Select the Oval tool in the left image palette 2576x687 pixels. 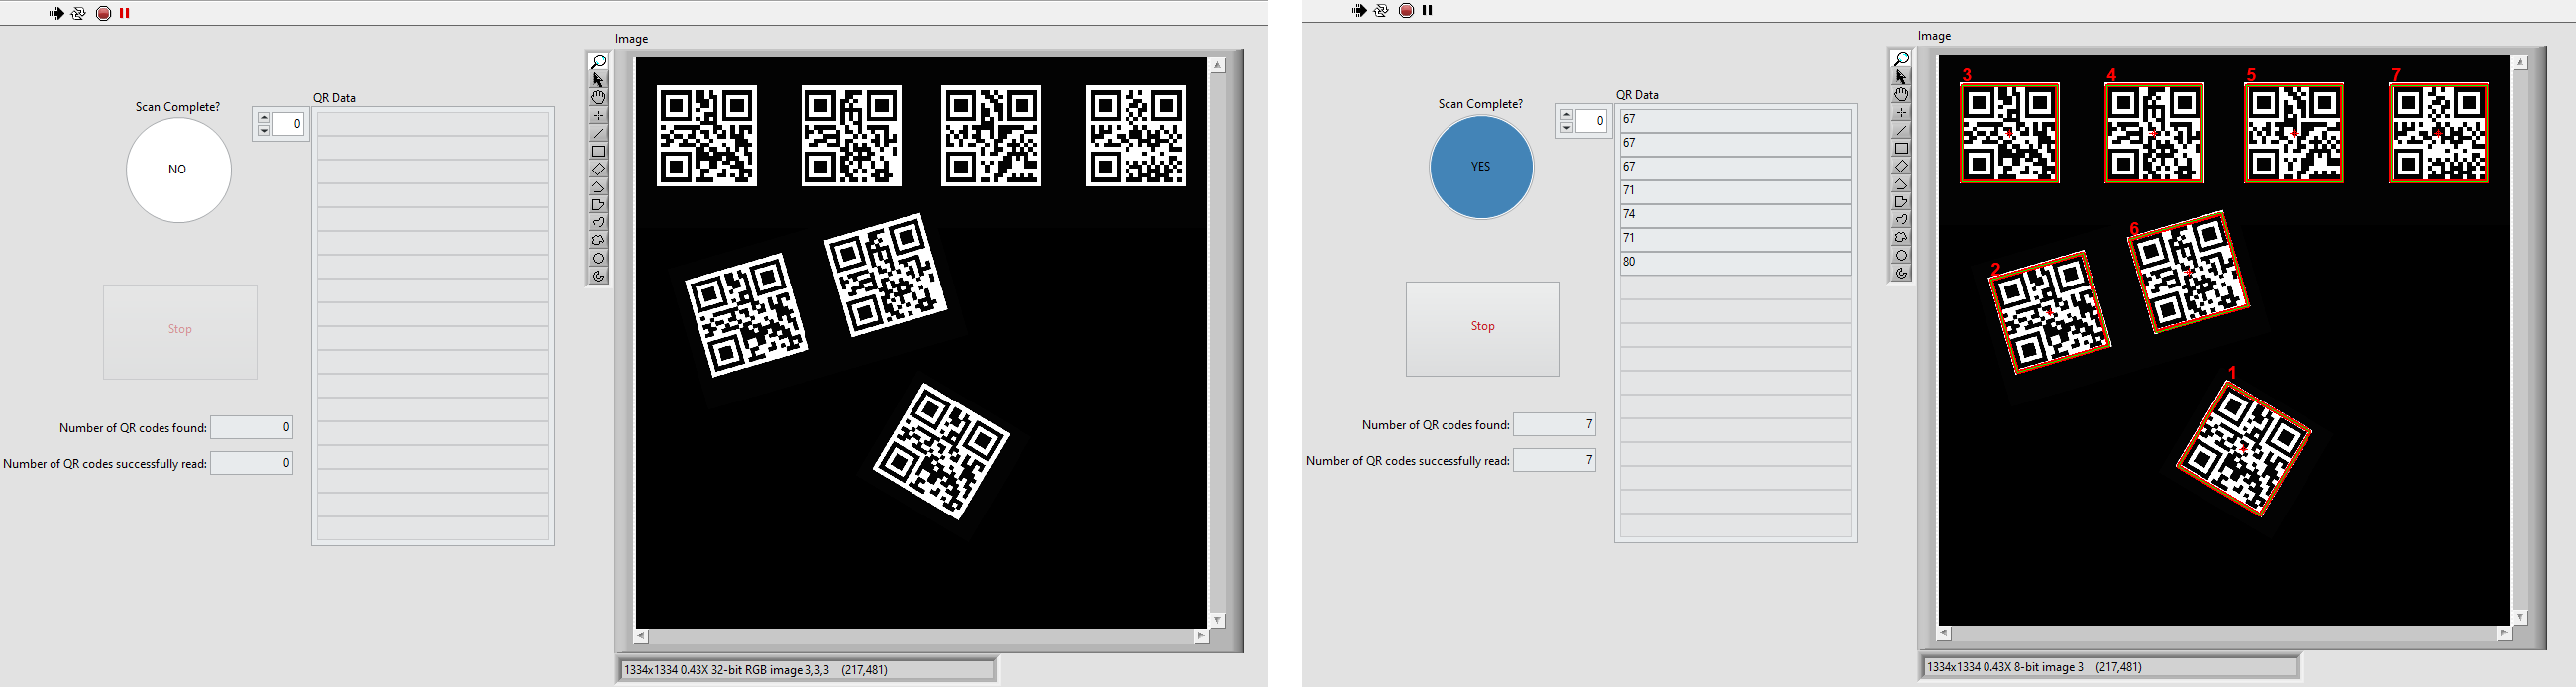pos(598,259)
